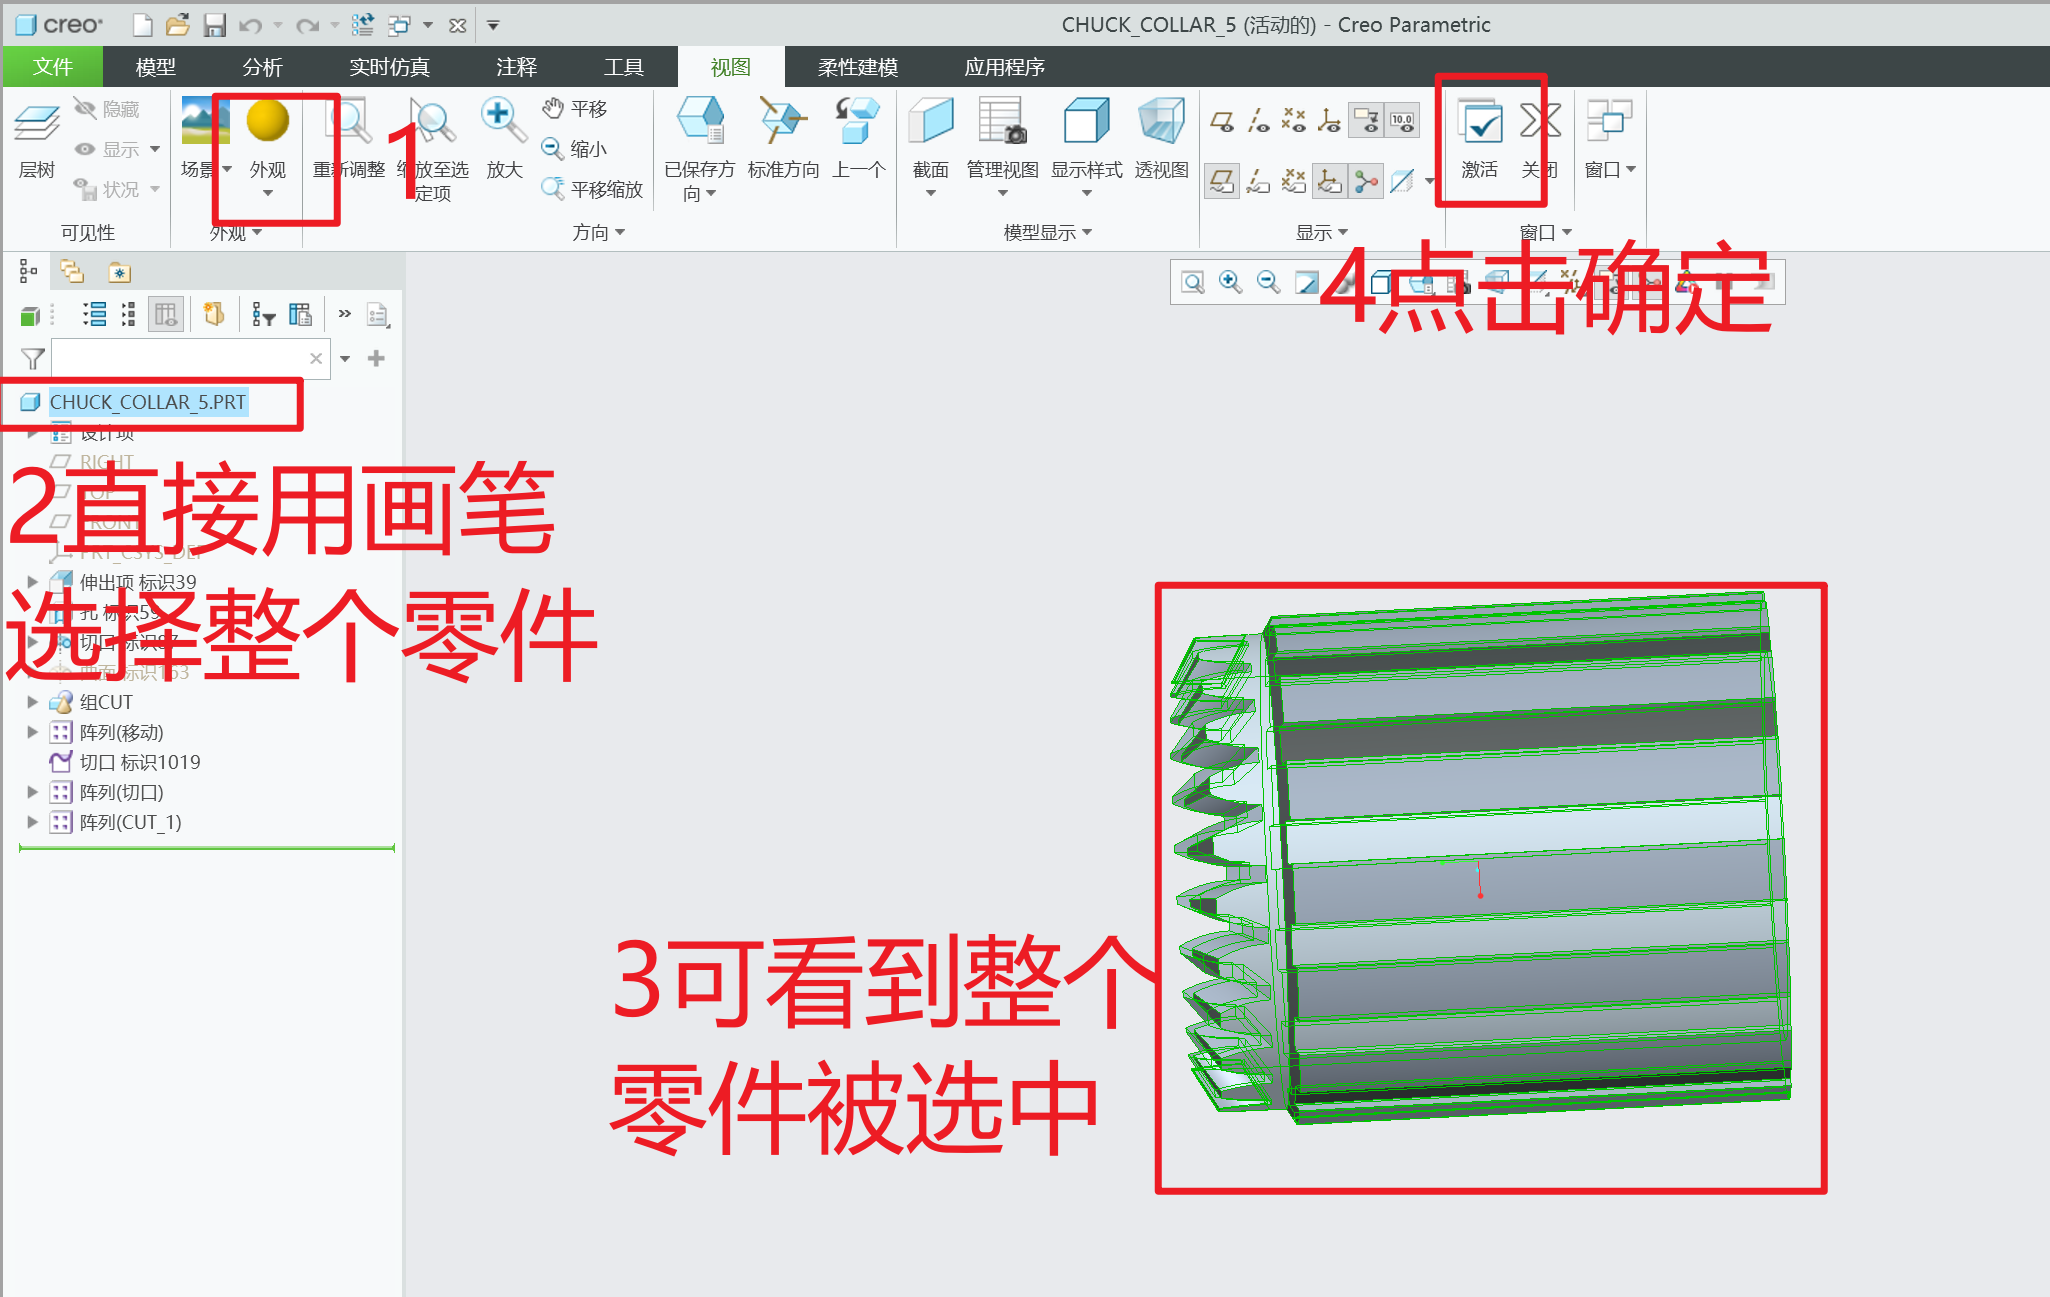Click the model tree filter search field
Viewport: 2050px width, 1297px height.
tap(180, 358)
